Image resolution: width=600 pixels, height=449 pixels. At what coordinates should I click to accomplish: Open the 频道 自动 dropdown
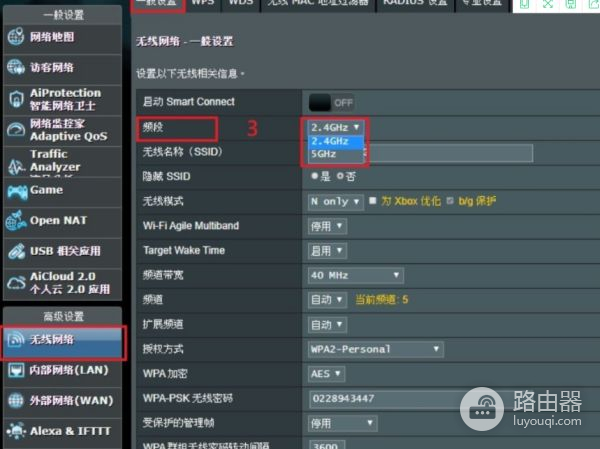[x=327, y=300]
